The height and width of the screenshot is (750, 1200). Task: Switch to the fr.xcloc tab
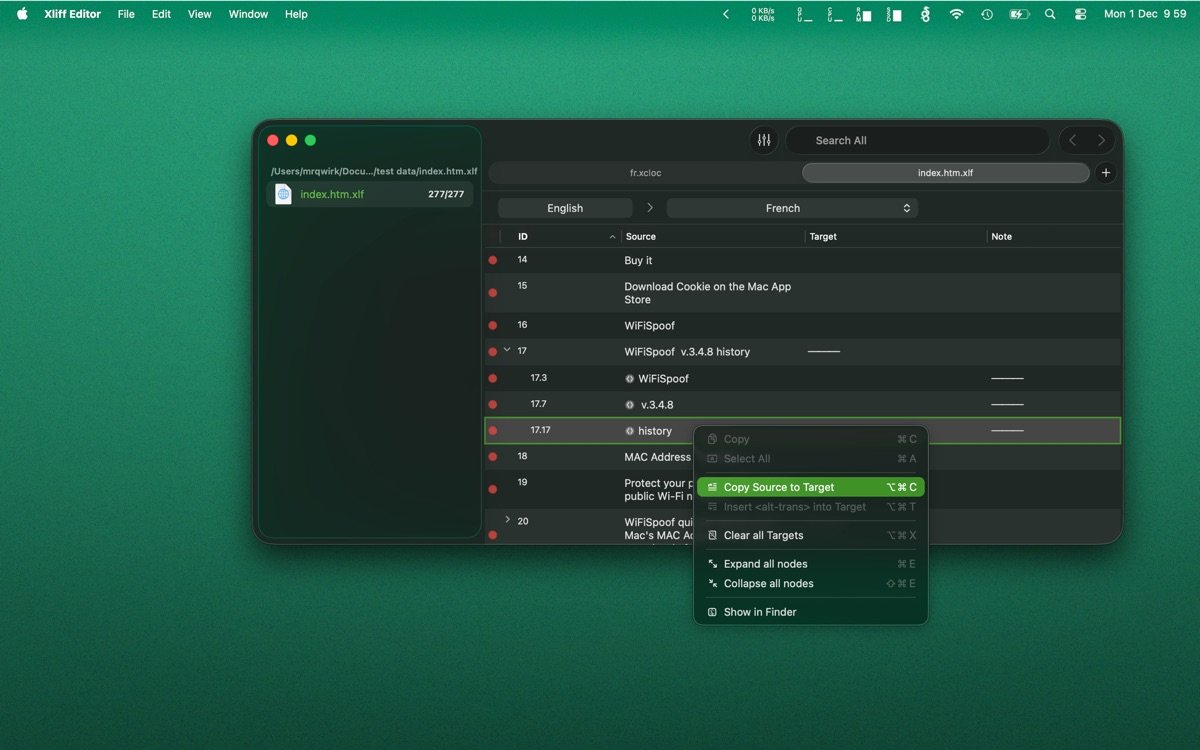click(645, 173)
